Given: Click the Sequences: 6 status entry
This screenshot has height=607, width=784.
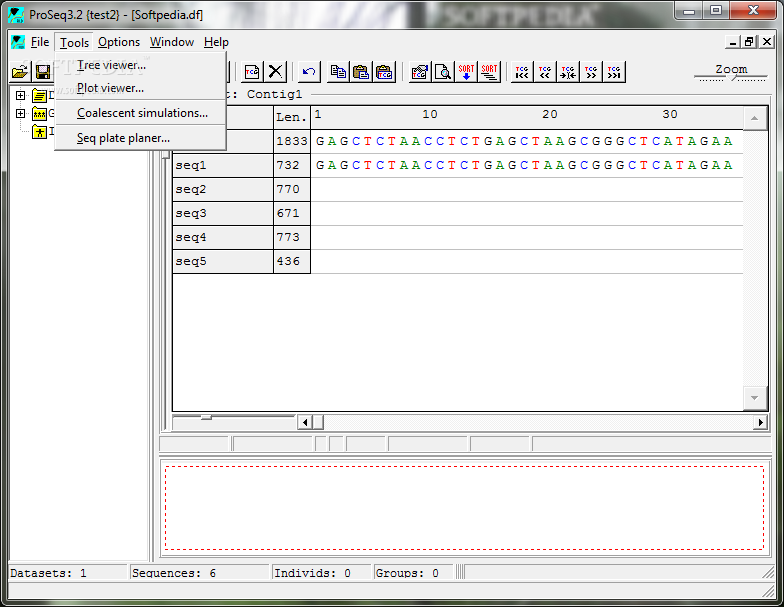Looking at the screenshot, I should click(x=198, y=573).
